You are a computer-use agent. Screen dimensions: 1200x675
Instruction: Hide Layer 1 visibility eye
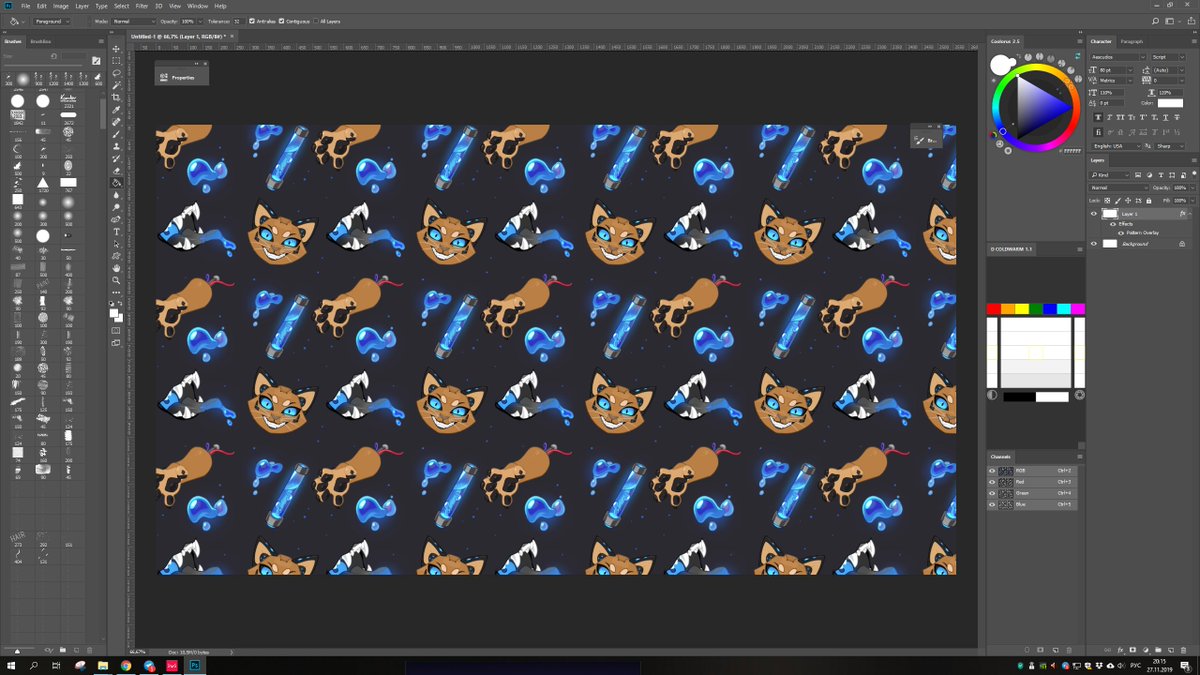pyautogui.click(x=1093, y=214)
